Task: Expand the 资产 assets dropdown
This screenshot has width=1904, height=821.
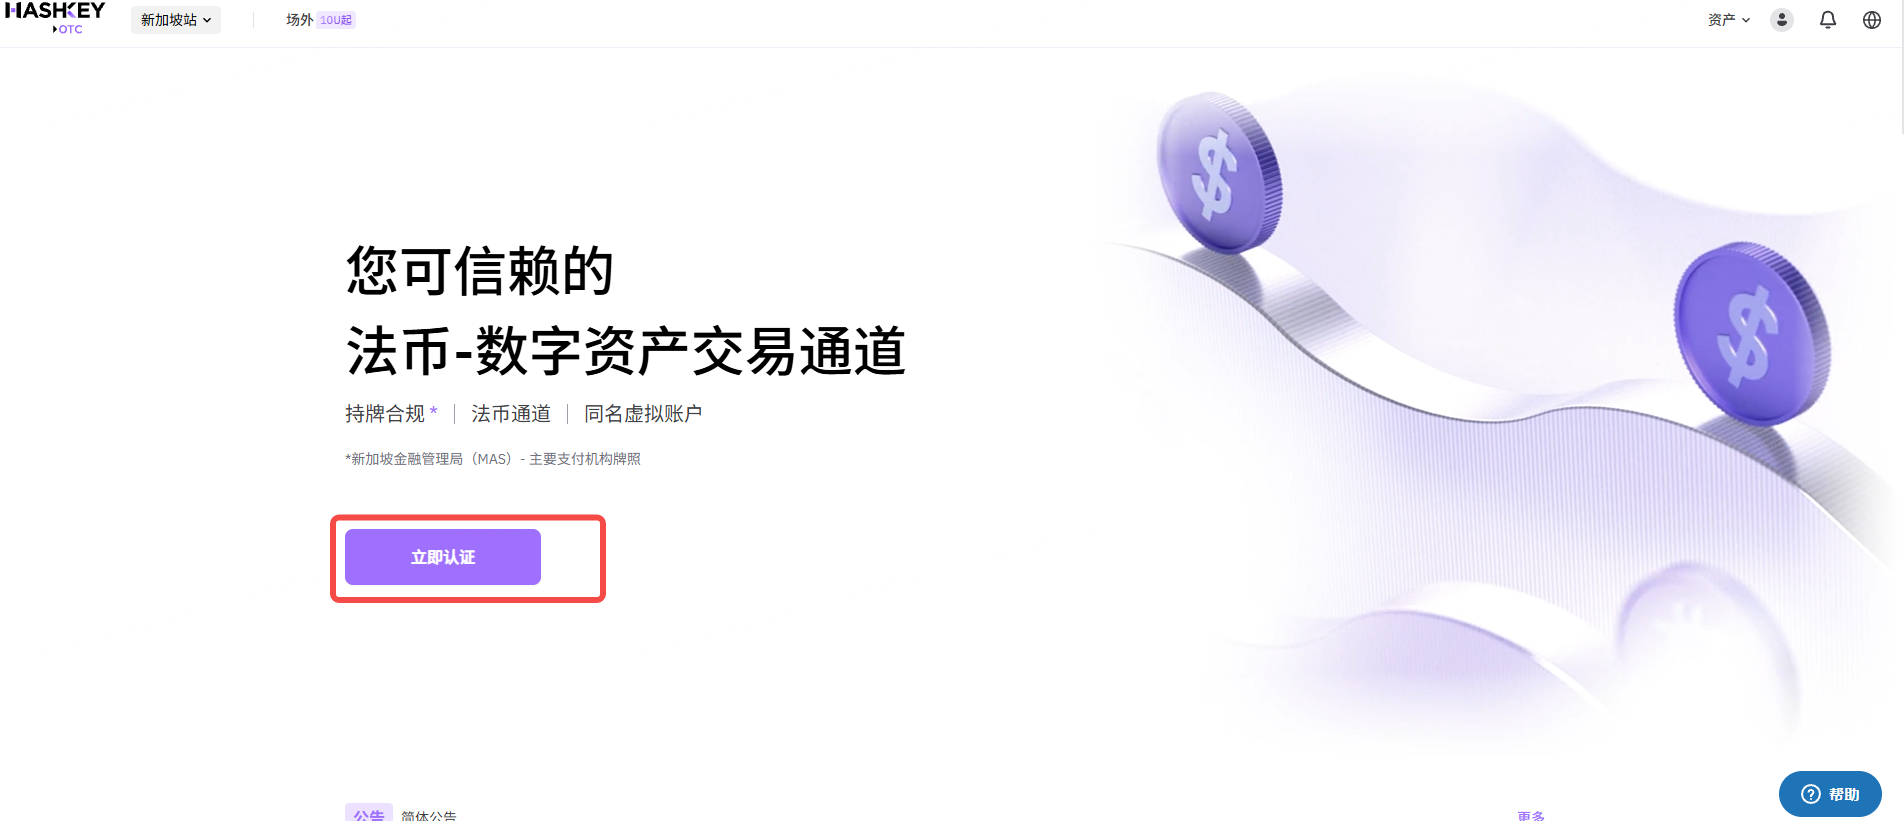Action: (x=1729, y=20)
